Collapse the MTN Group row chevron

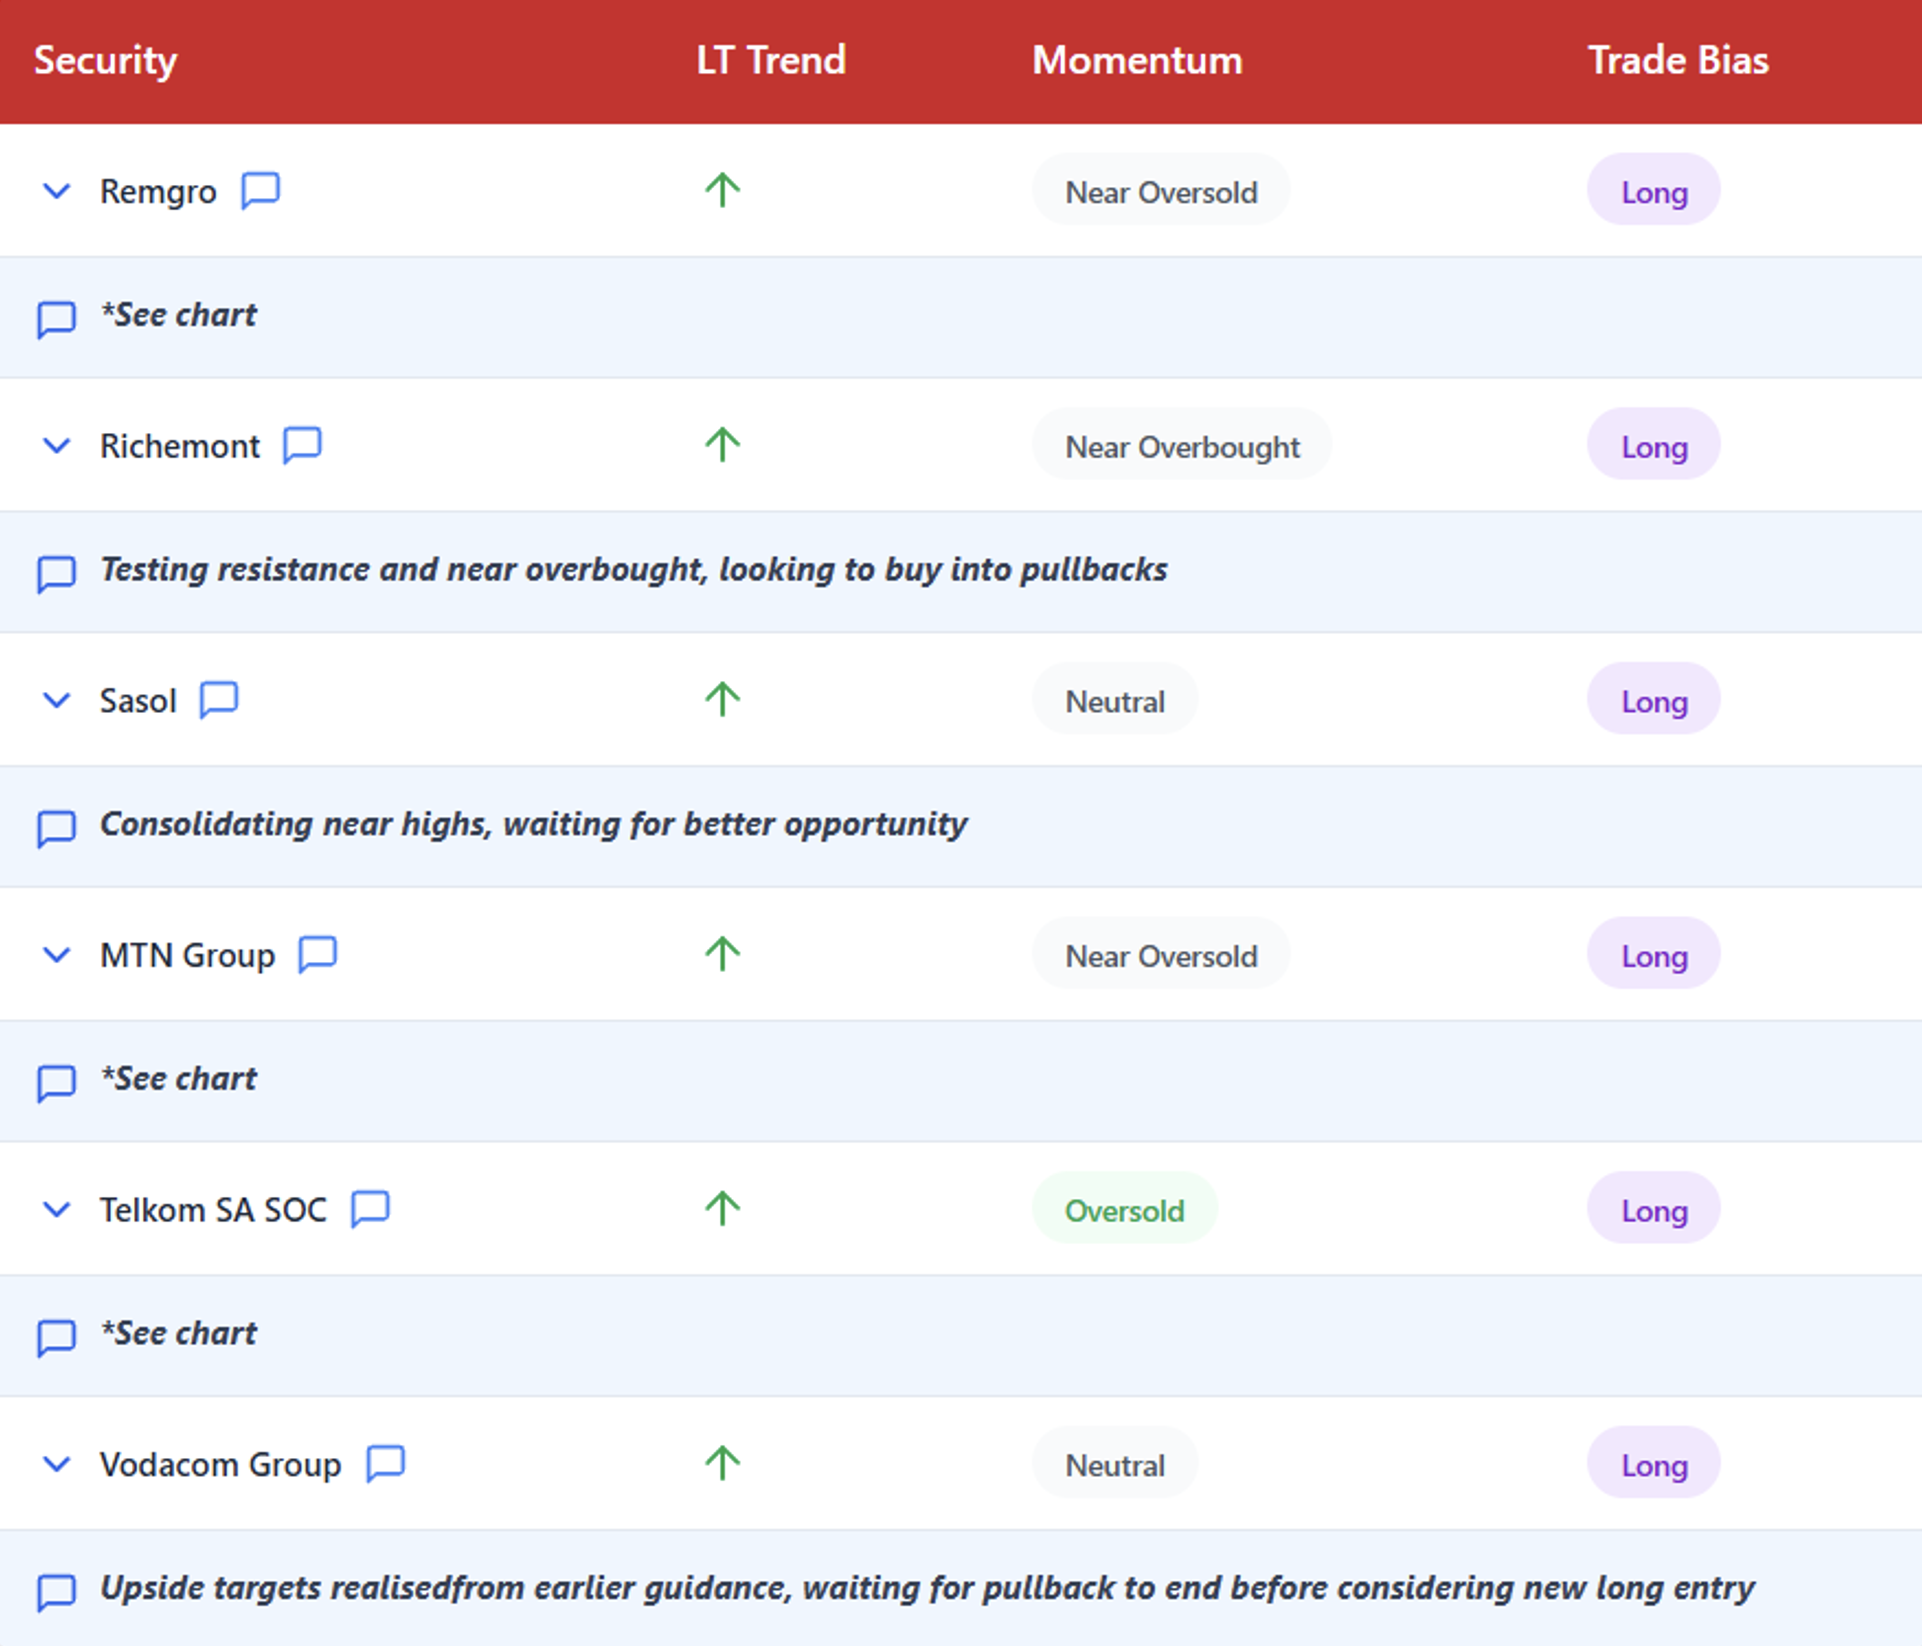pos(57,955)
